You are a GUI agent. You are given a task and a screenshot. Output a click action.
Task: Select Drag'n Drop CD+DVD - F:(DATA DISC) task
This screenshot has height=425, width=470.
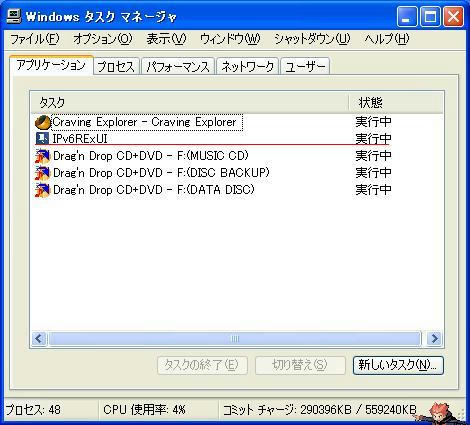pyautogui.click(x=154, y=190)
